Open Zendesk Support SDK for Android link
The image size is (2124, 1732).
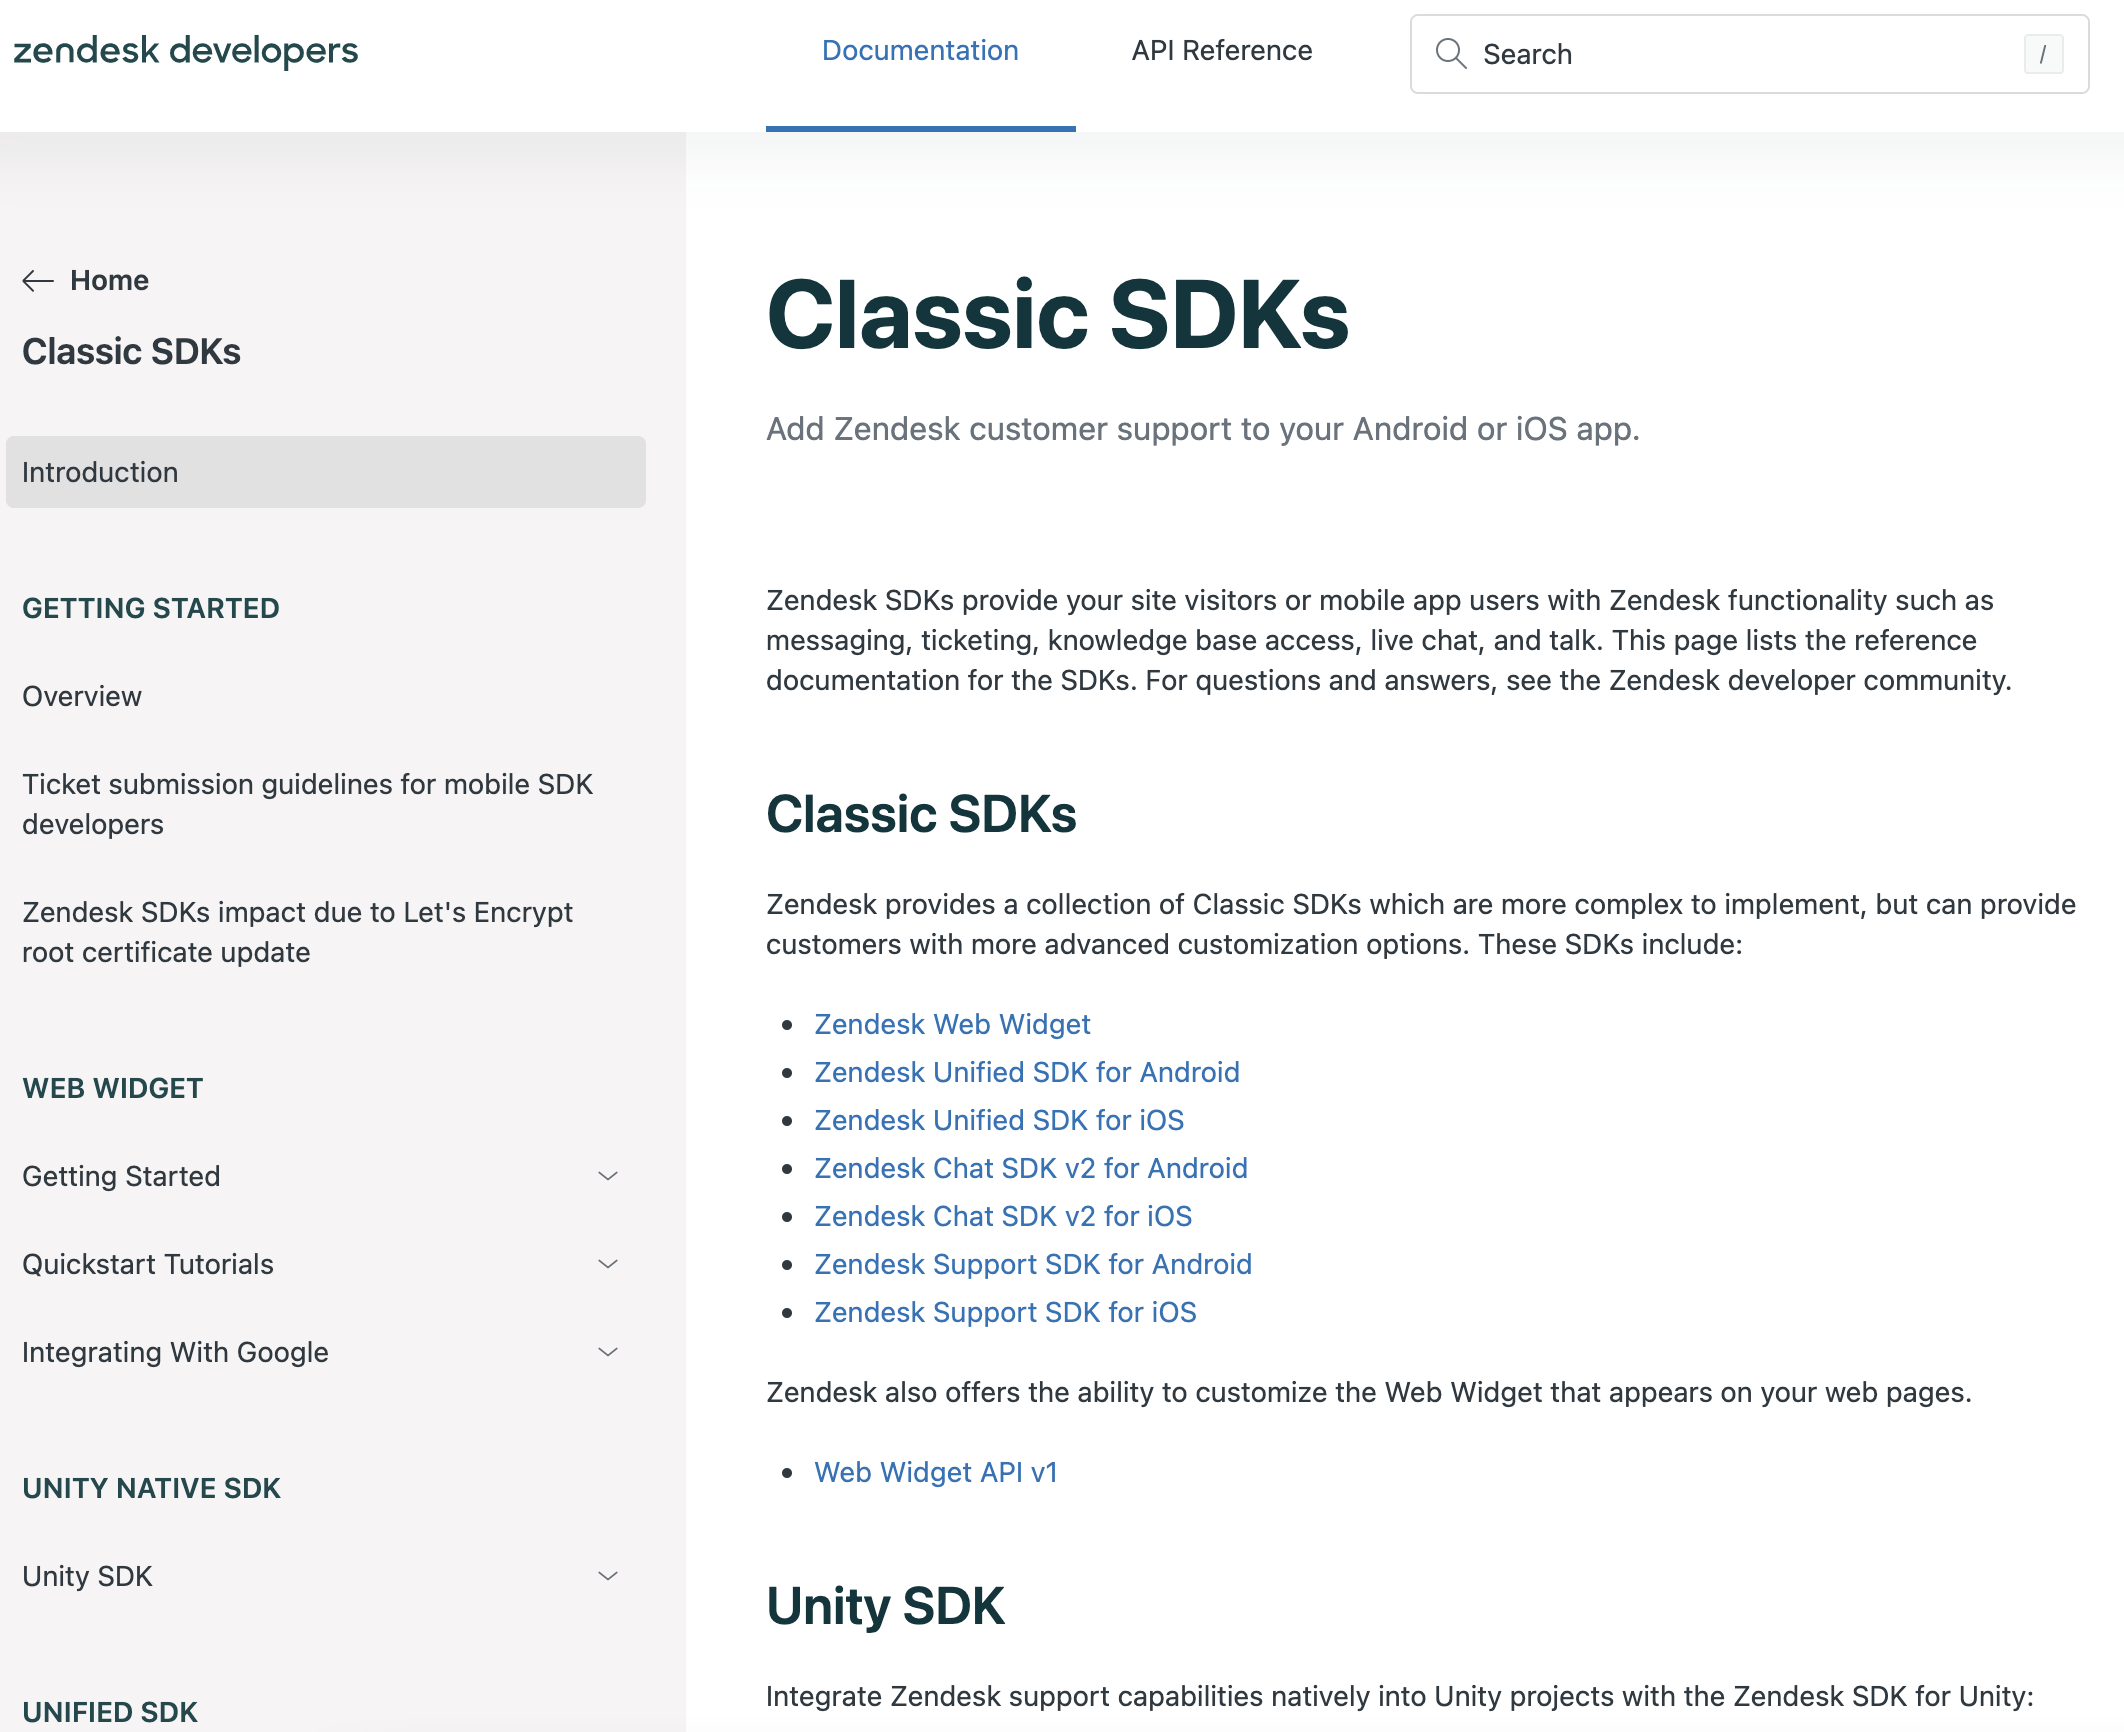1033,1264
